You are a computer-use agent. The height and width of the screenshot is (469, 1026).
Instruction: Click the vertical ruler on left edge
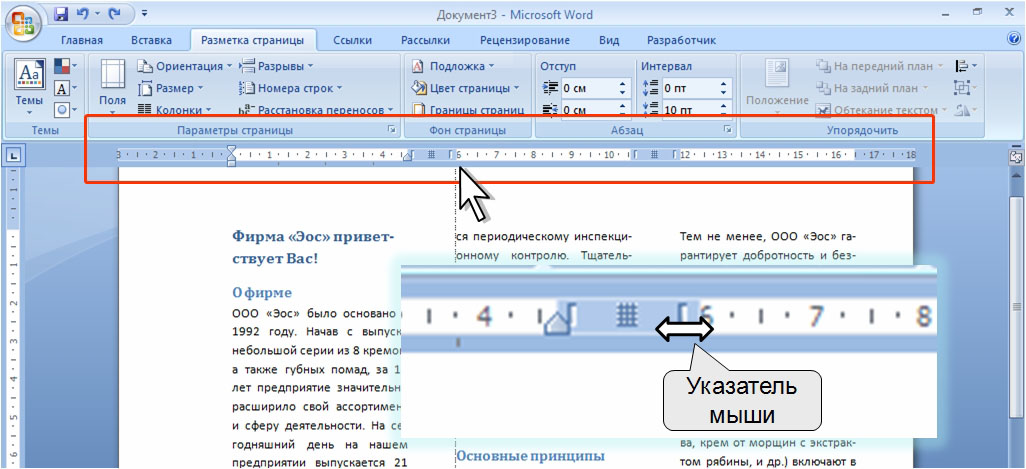14,317
